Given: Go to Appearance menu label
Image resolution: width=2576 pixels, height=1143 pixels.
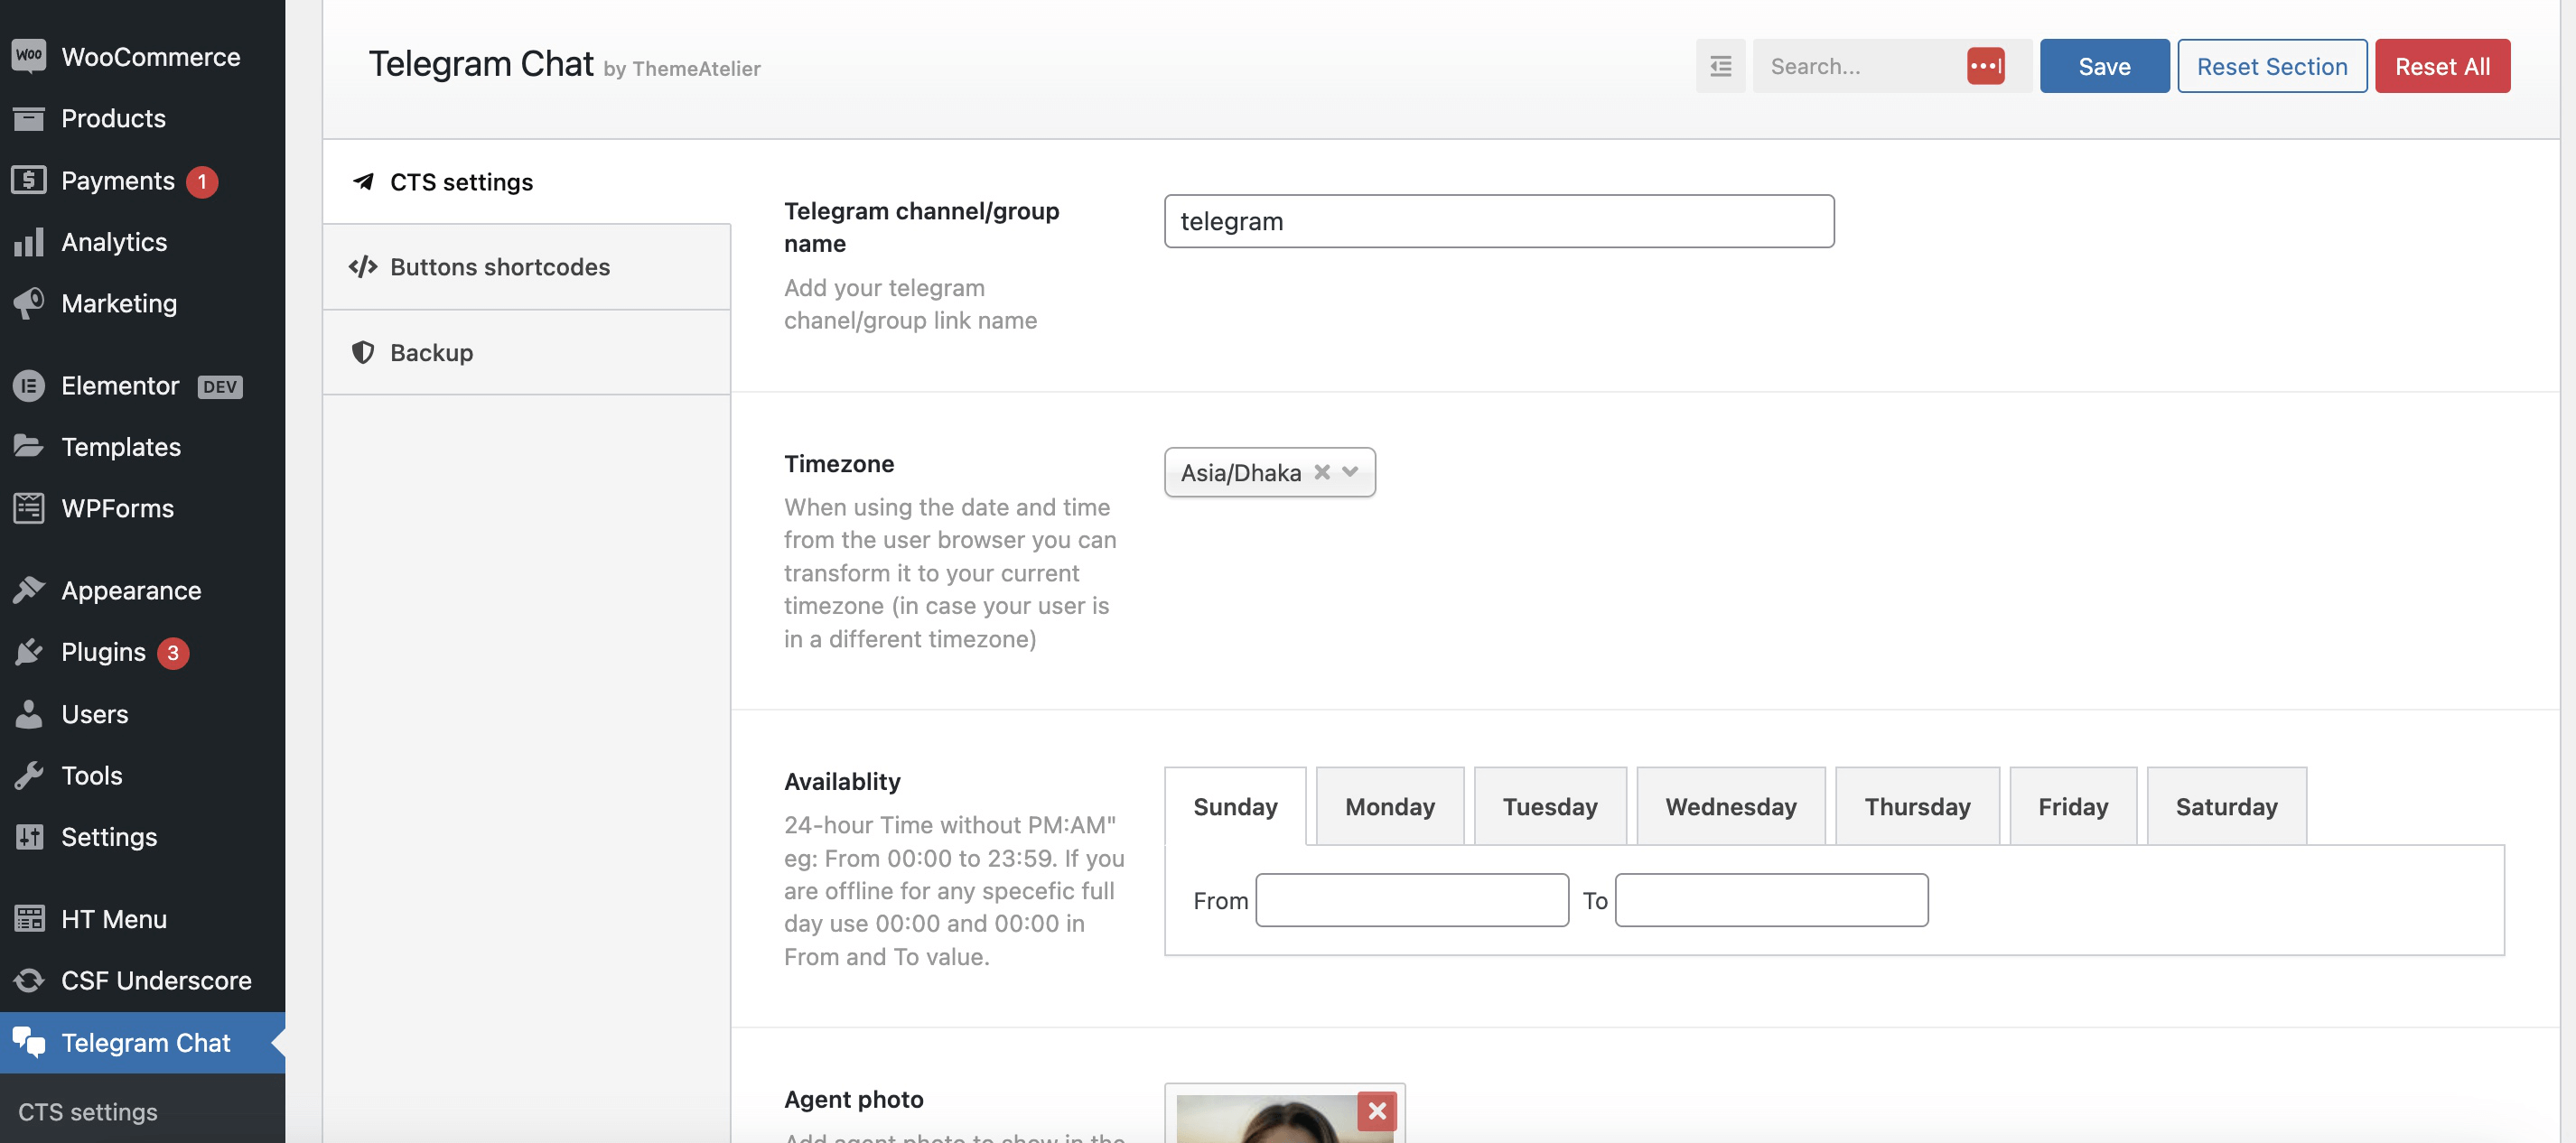Looking at the screenshot, I should (131, 590).
